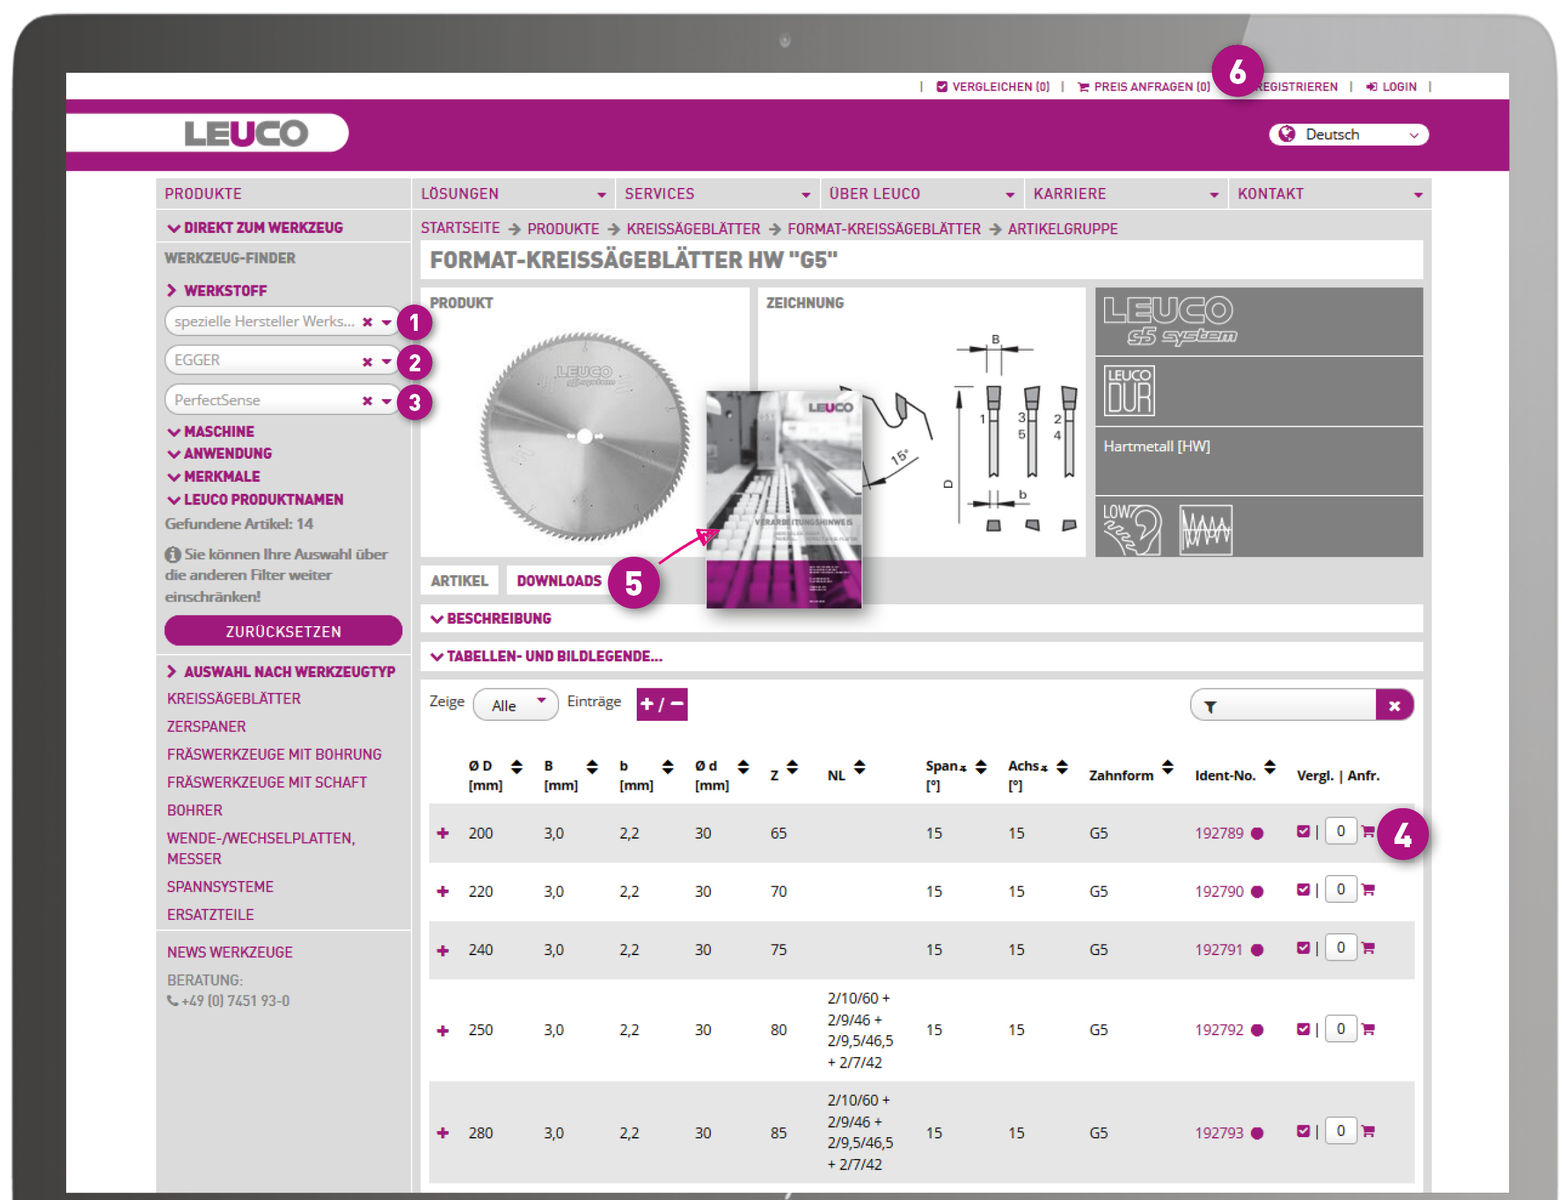Add article 192791 to price request cart
Viewport: 1568px width, 1200px height.
coord(1368,948)
